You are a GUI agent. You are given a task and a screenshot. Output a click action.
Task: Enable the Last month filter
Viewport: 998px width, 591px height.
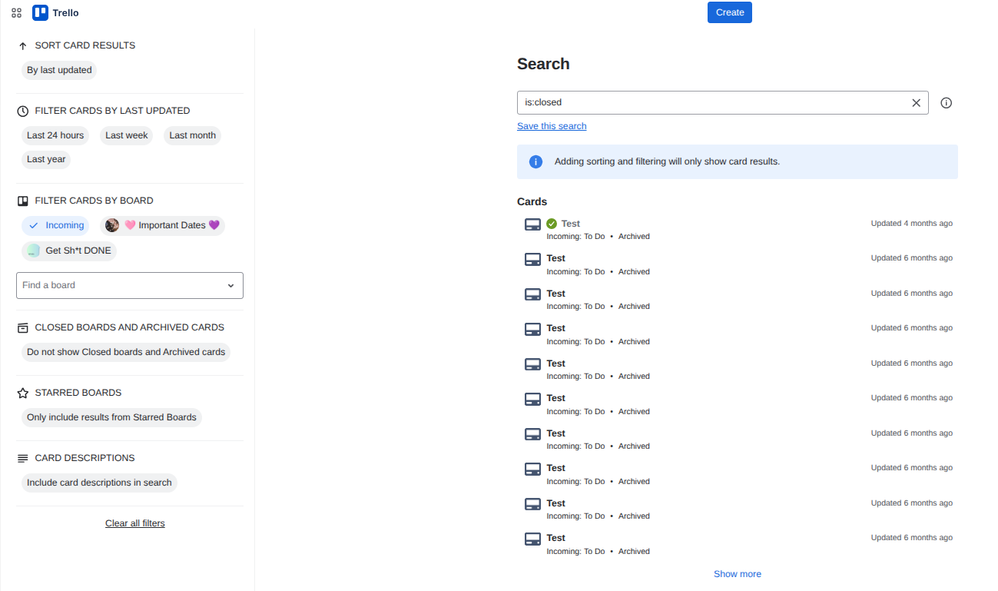(192, 135)
